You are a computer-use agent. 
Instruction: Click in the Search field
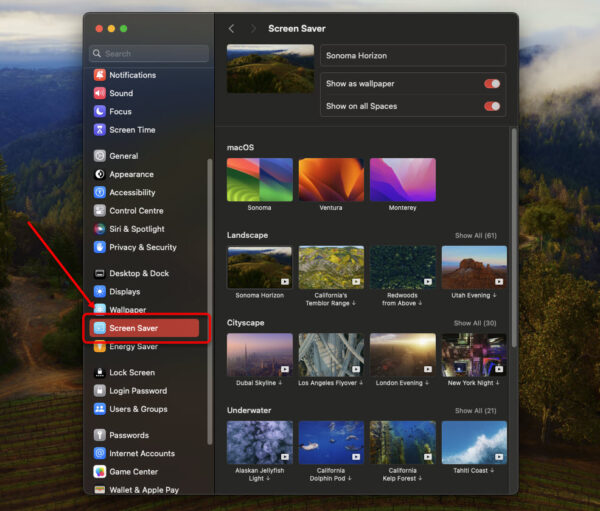(x=149, y=54)
